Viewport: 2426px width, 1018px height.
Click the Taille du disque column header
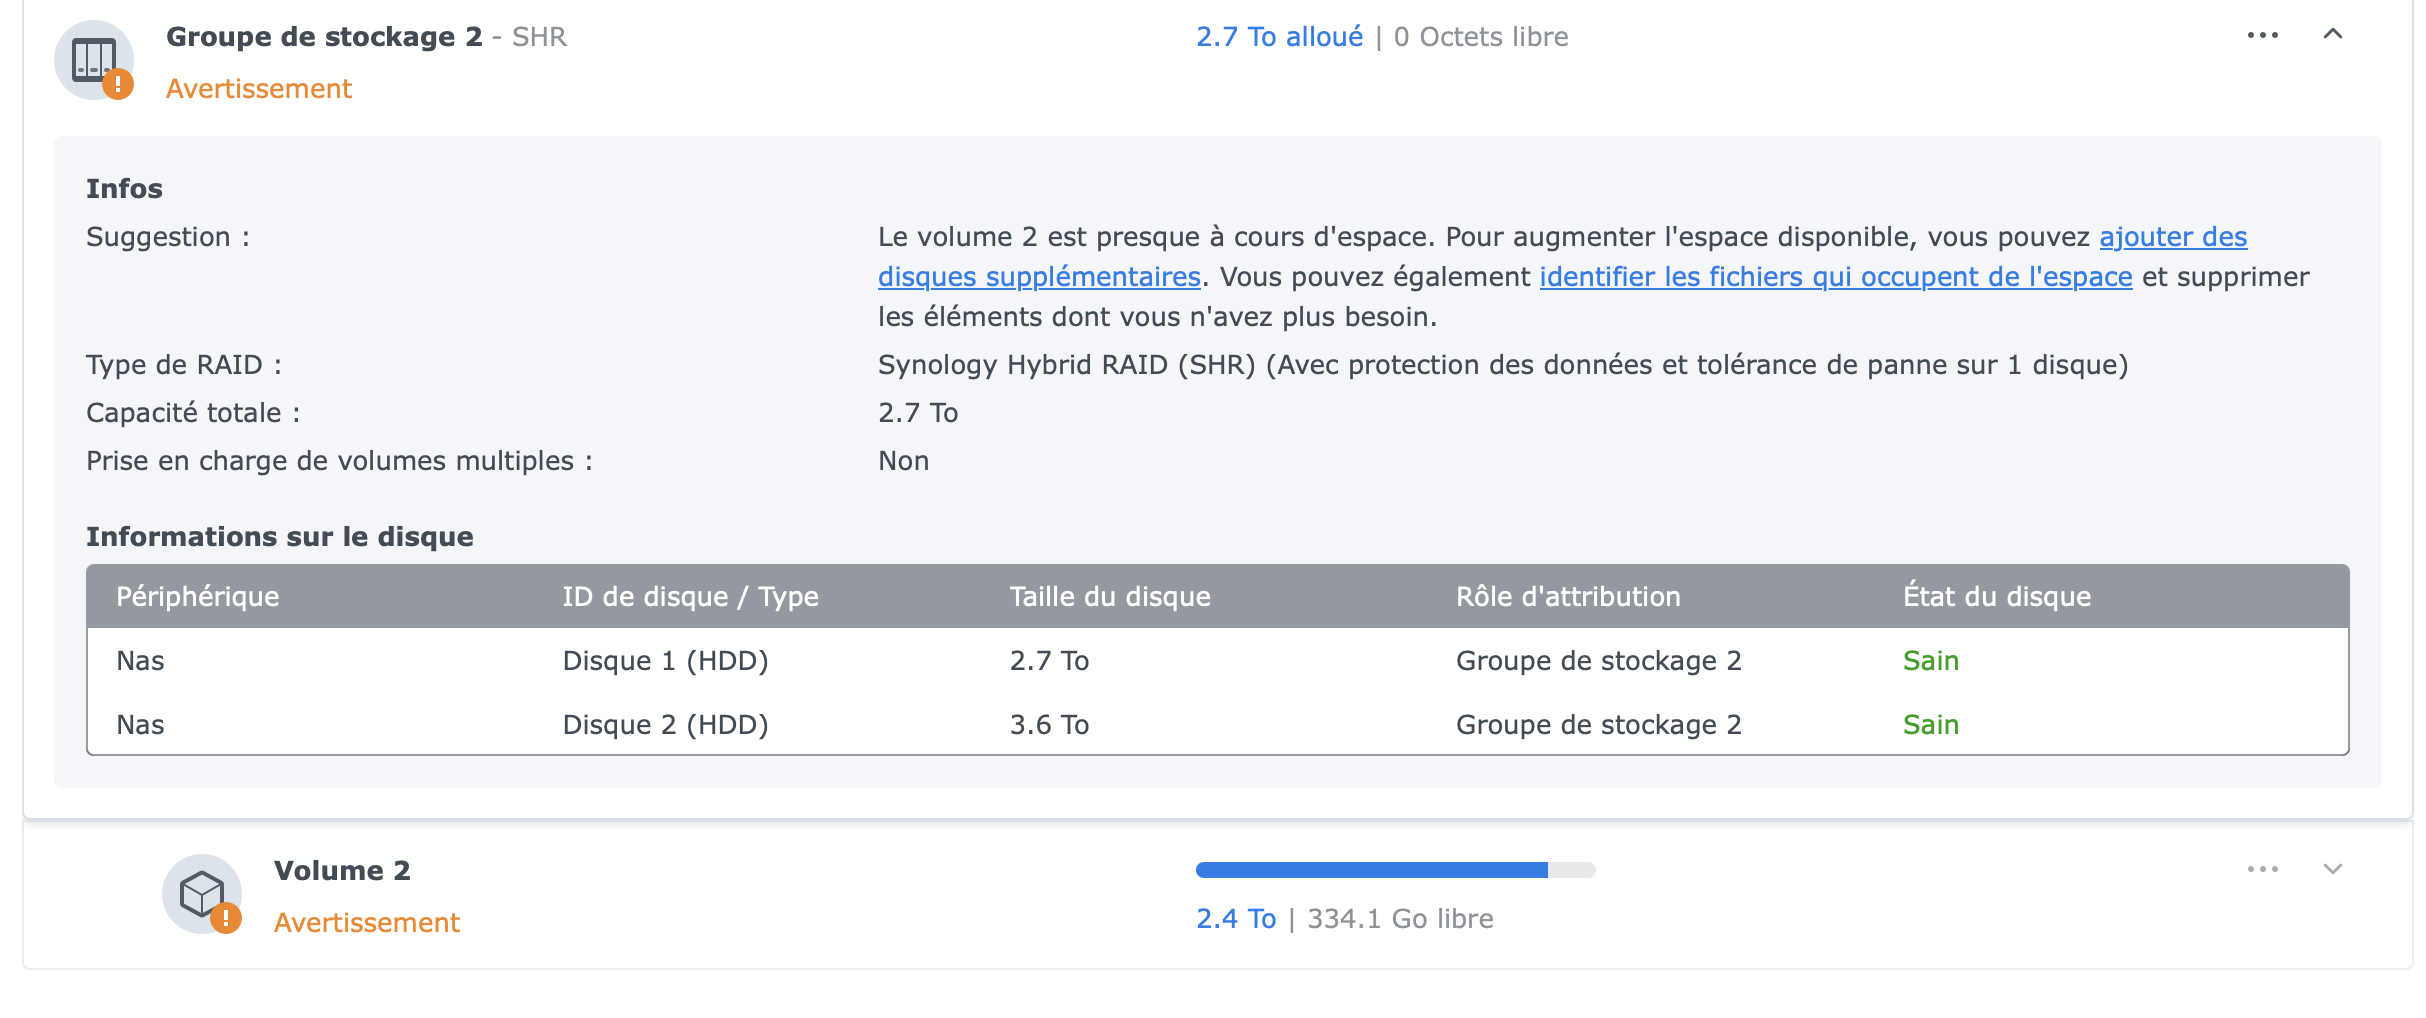pos(1110,596)
